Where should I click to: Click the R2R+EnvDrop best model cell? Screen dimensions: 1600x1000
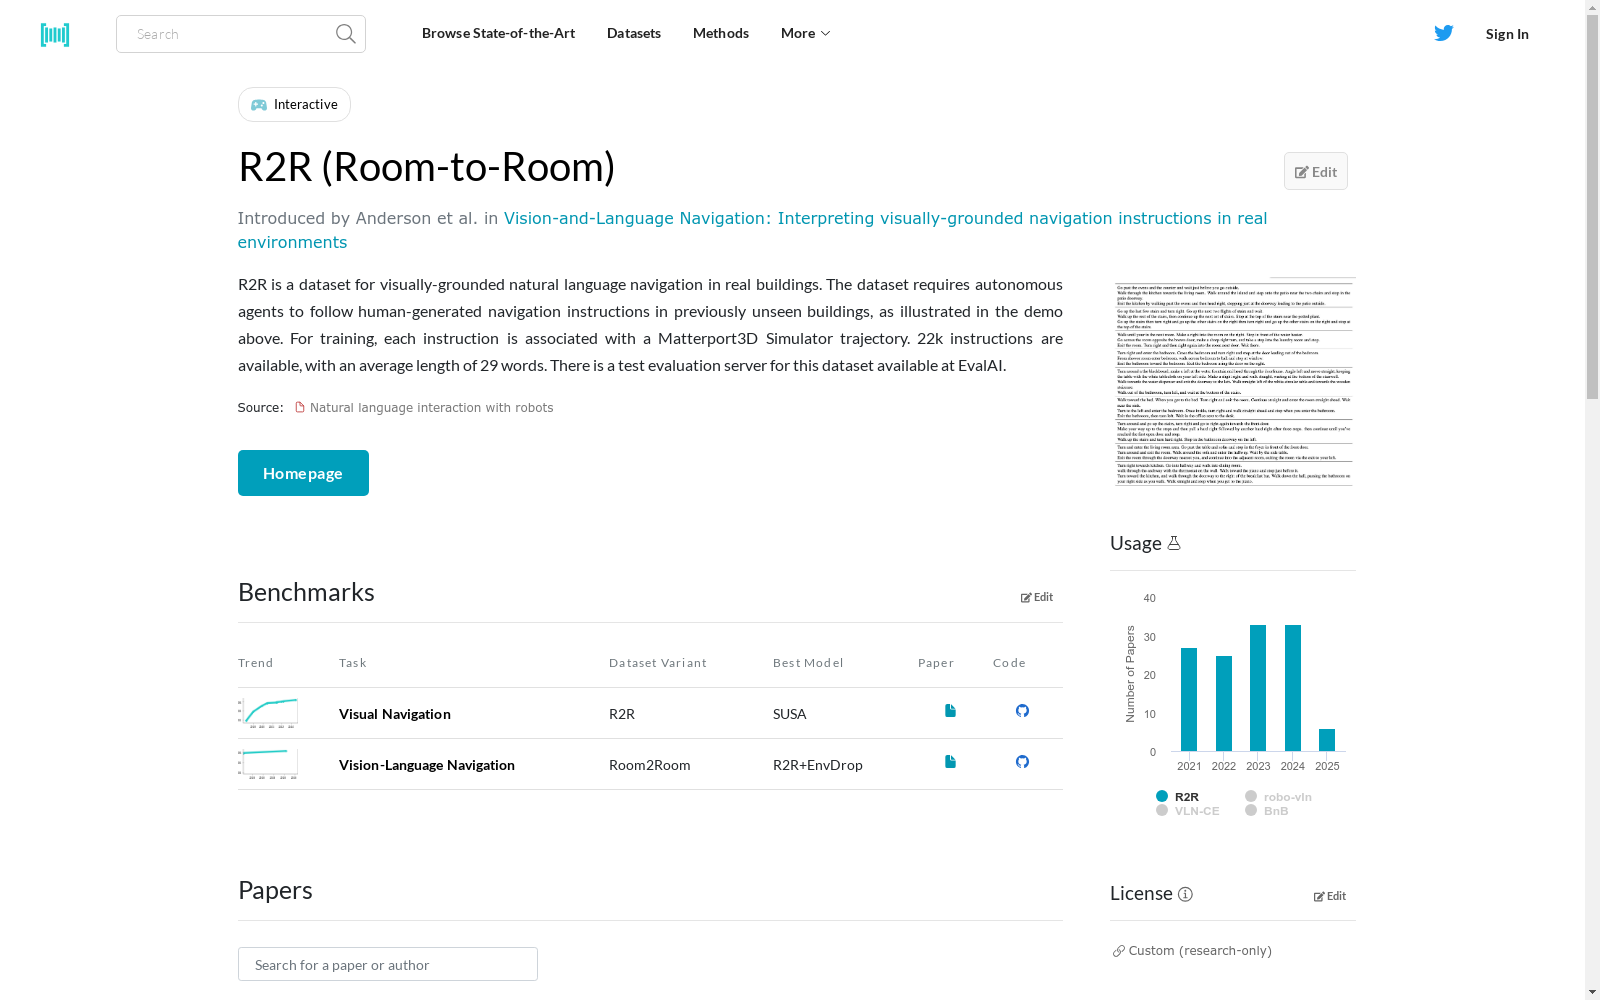tap(818, 765)
